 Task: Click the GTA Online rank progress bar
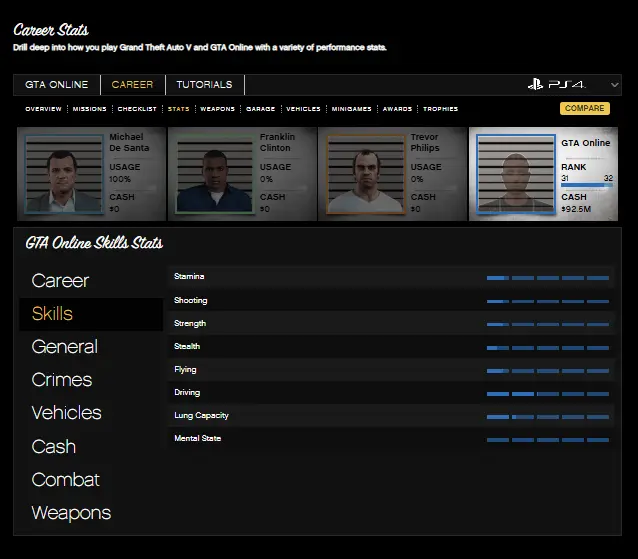click(587, 185)
